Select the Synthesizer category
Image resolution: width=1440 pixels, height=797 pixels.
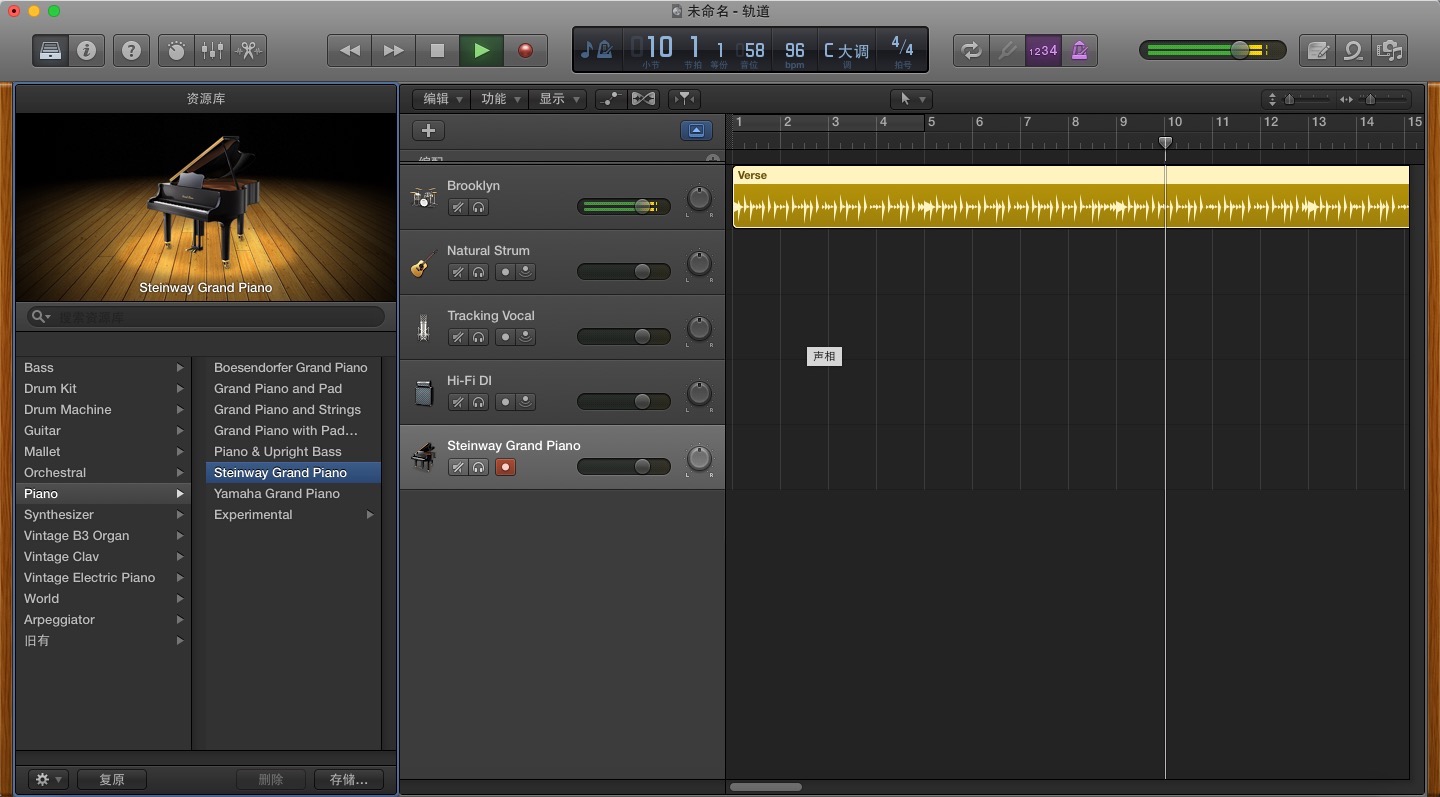pos(59,515)
